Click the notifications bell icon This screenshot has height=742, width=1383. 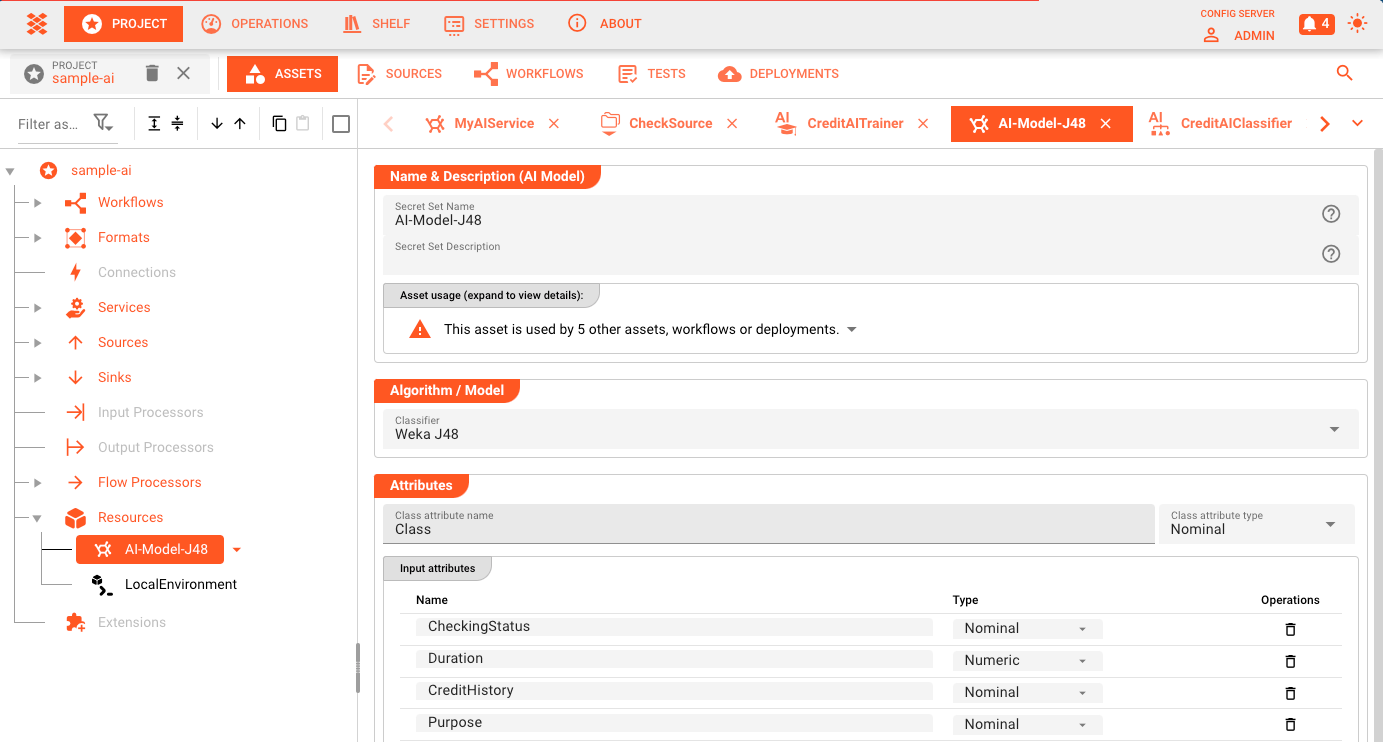1315,24
